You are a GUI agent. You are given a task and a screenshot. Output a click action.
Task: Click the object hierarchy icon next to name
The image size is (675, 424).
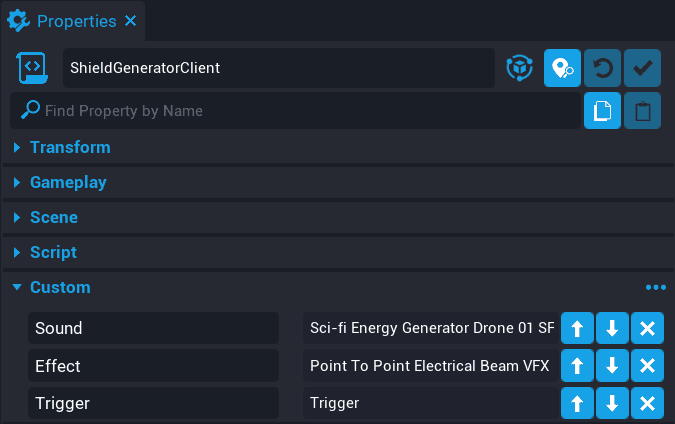click(x=519, y=68)
